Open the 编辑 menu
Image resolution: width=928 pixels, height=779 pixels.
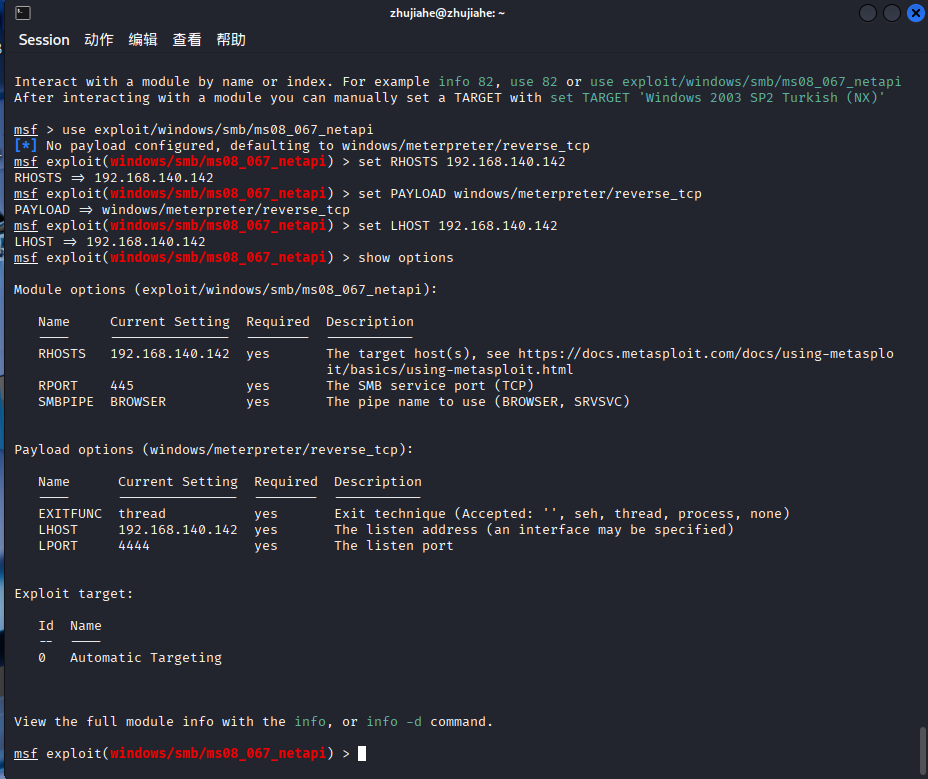click(x=143, y=40)
